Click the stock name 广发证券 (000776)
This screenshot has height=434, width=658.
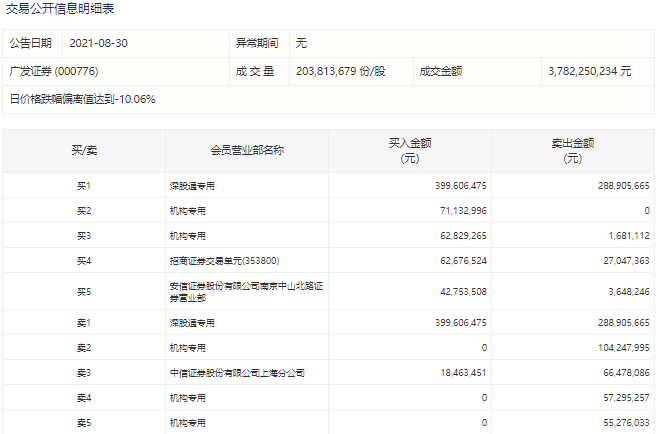coord(54,71)
